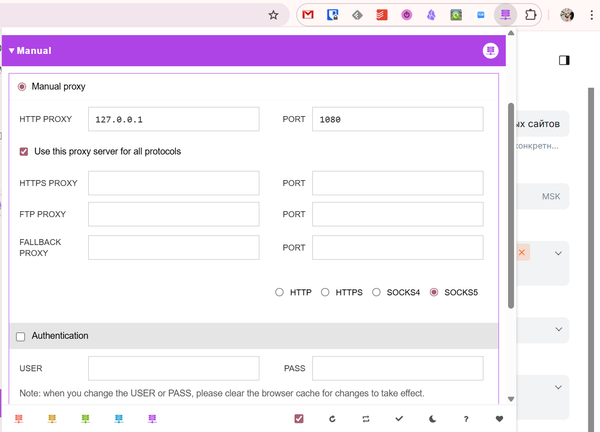Click the MSK field on background page

click(x=543, y=196)
